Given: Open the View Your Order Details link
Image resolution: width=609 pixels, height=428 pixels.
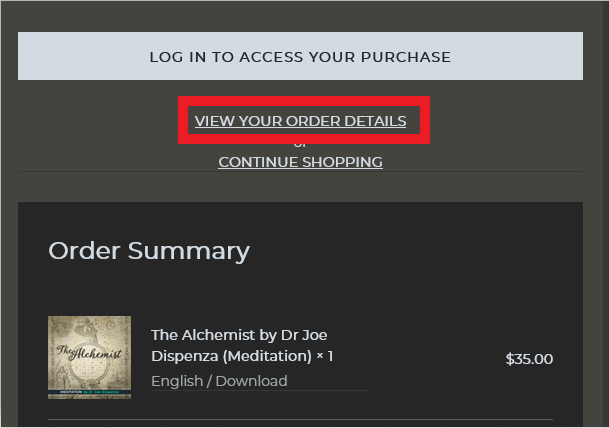Looking at the screenshot, I should pos(300,121).
